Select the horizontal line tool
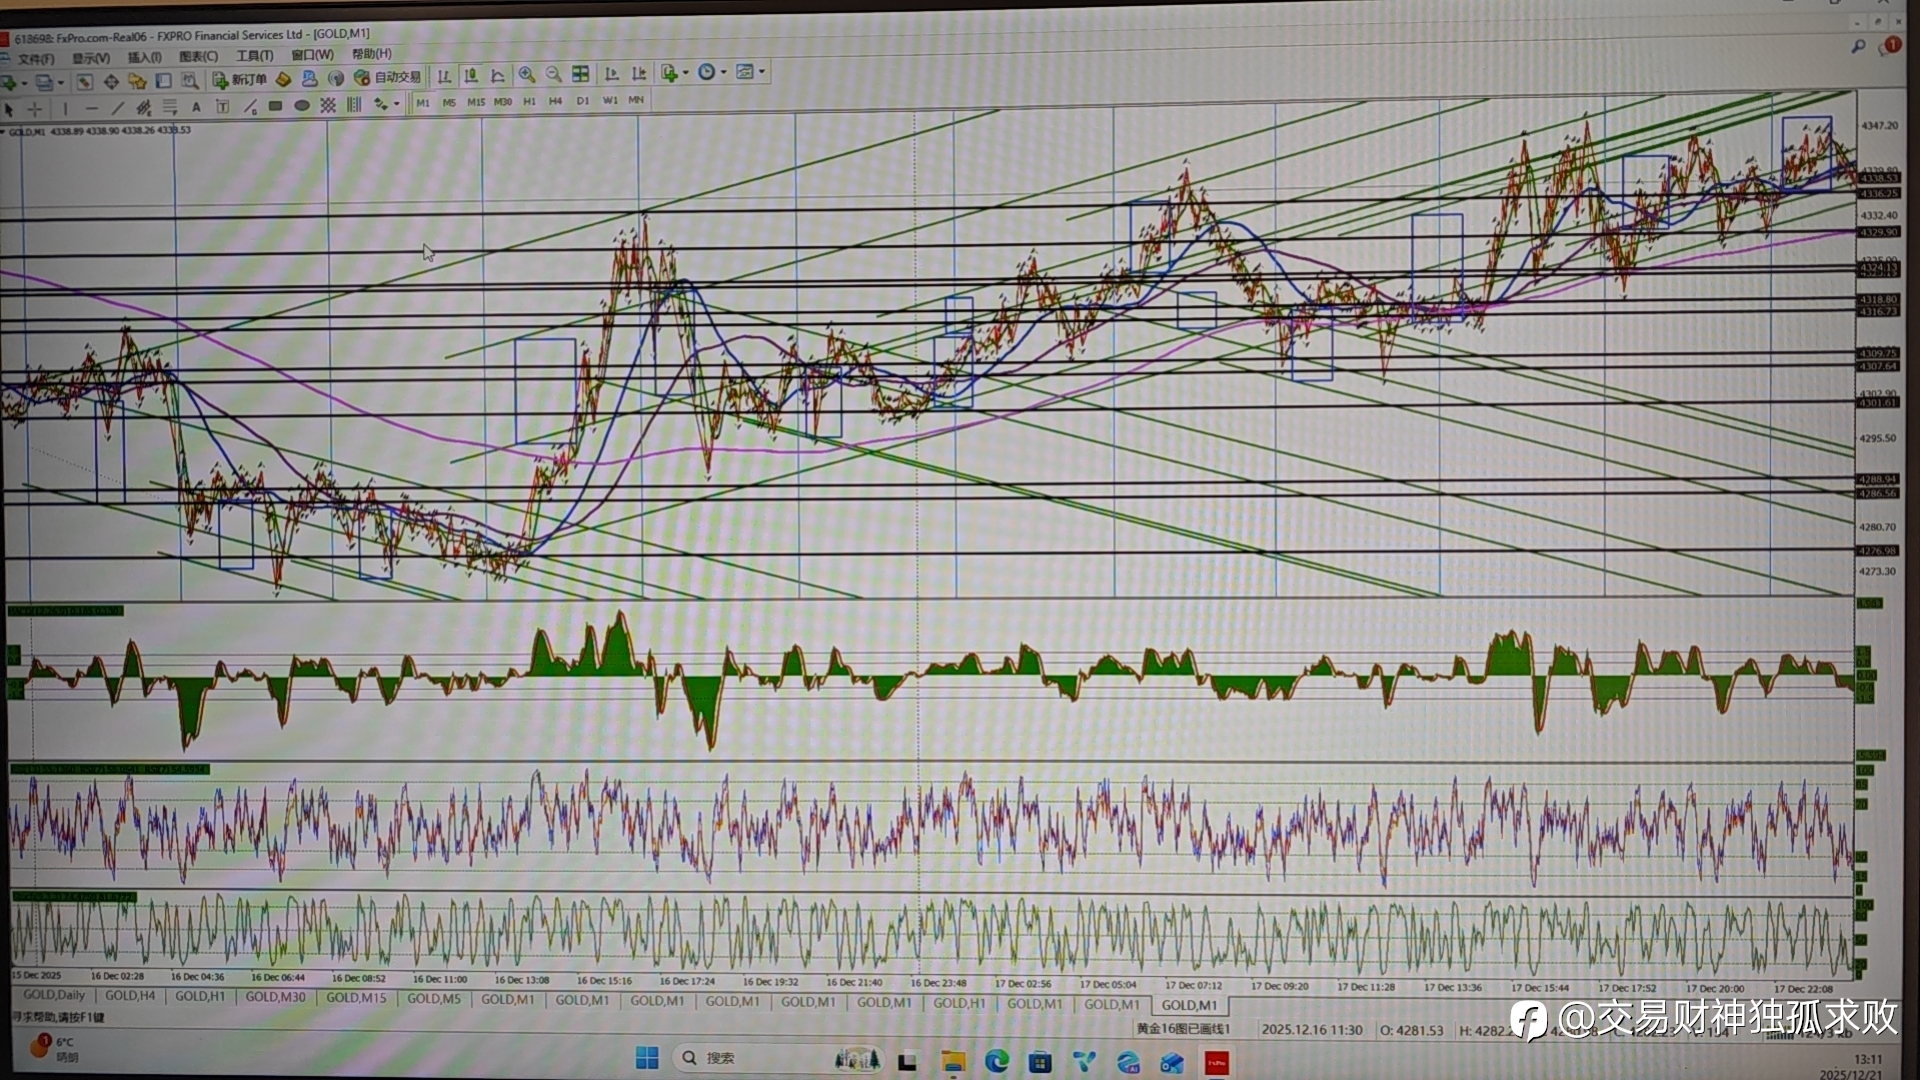1920x1080 pixels. [91, 108]
